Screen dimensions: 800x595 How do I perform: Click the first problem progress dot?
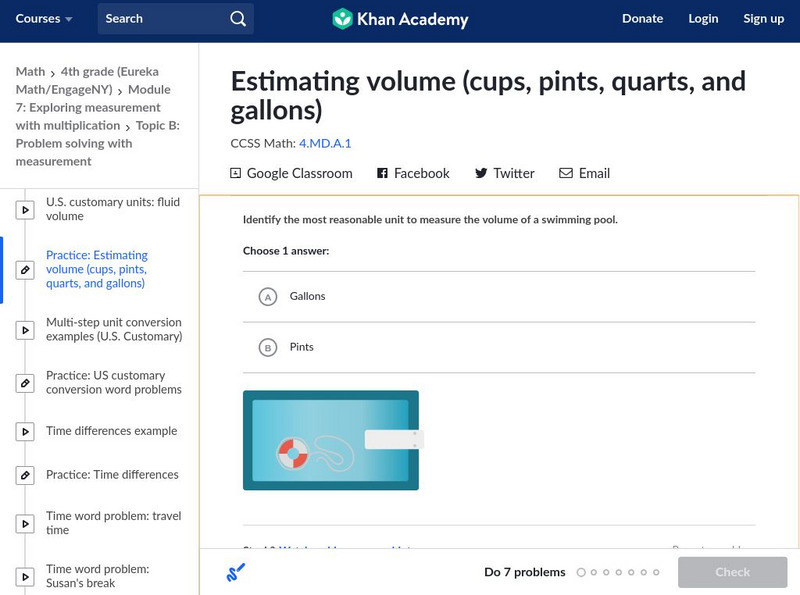[x=581, y=573]
